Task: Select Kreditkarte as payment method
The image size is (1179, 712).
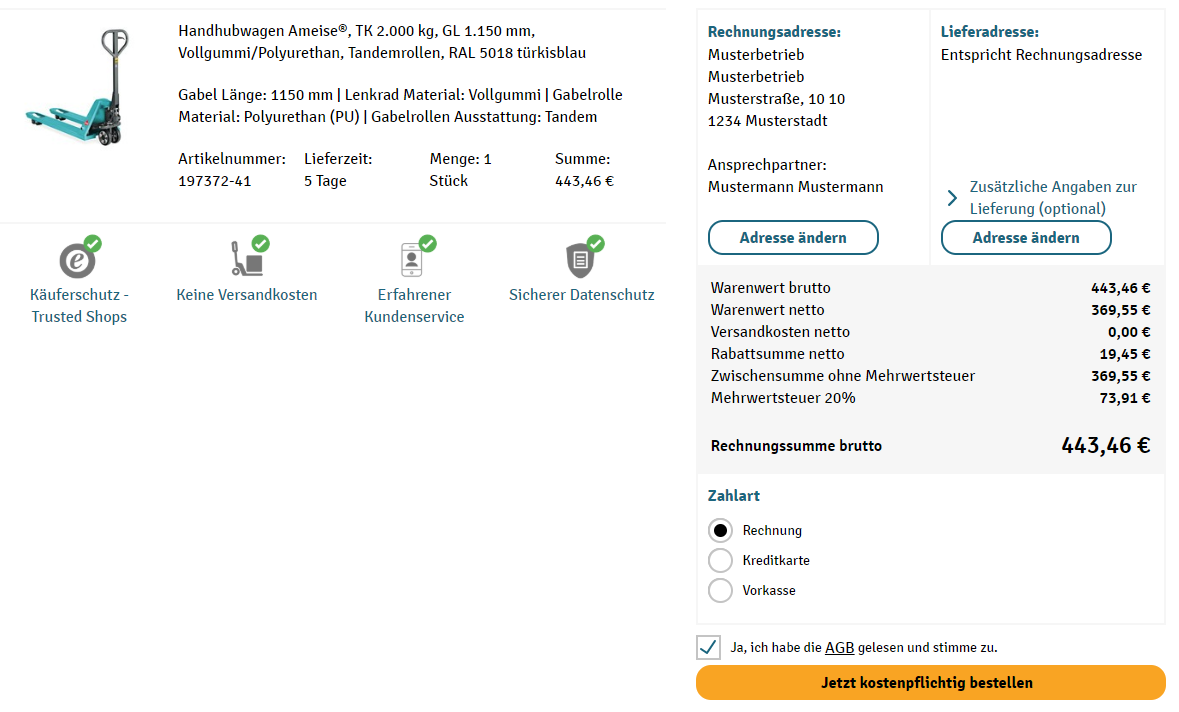Action: (720, 561)
